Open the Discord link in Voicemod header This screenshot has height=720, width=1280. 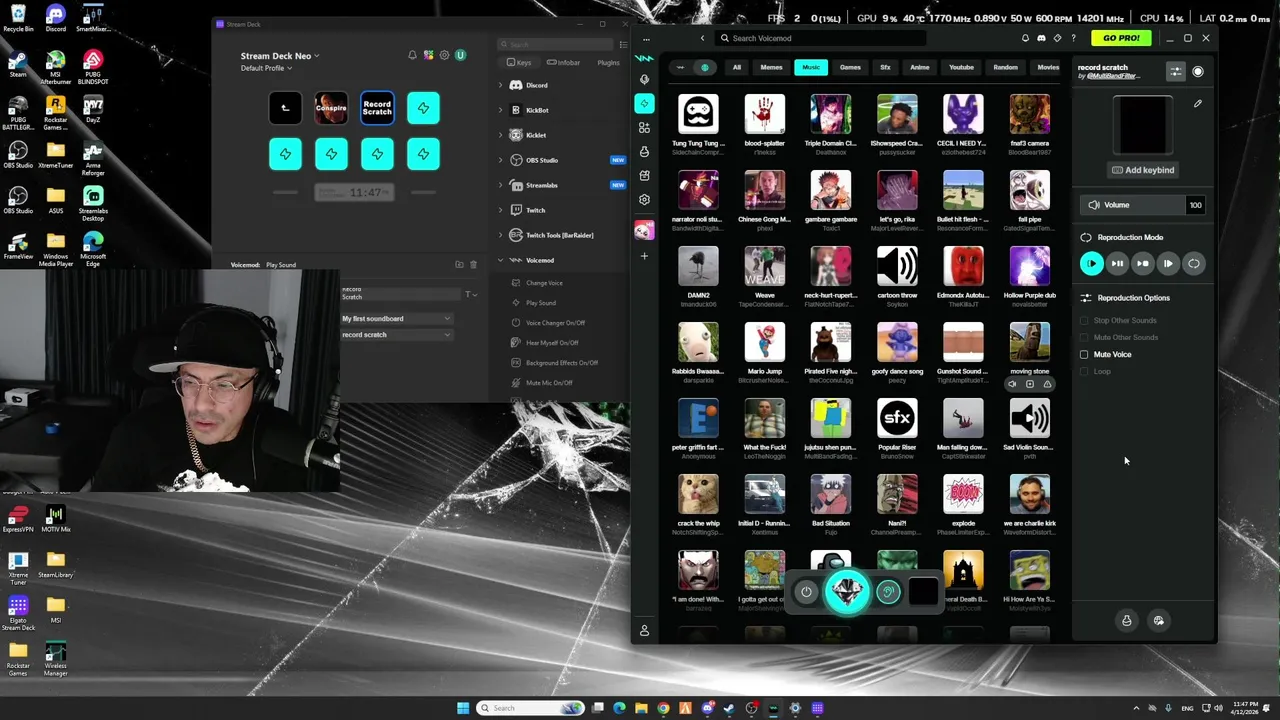click(1041, 38)
